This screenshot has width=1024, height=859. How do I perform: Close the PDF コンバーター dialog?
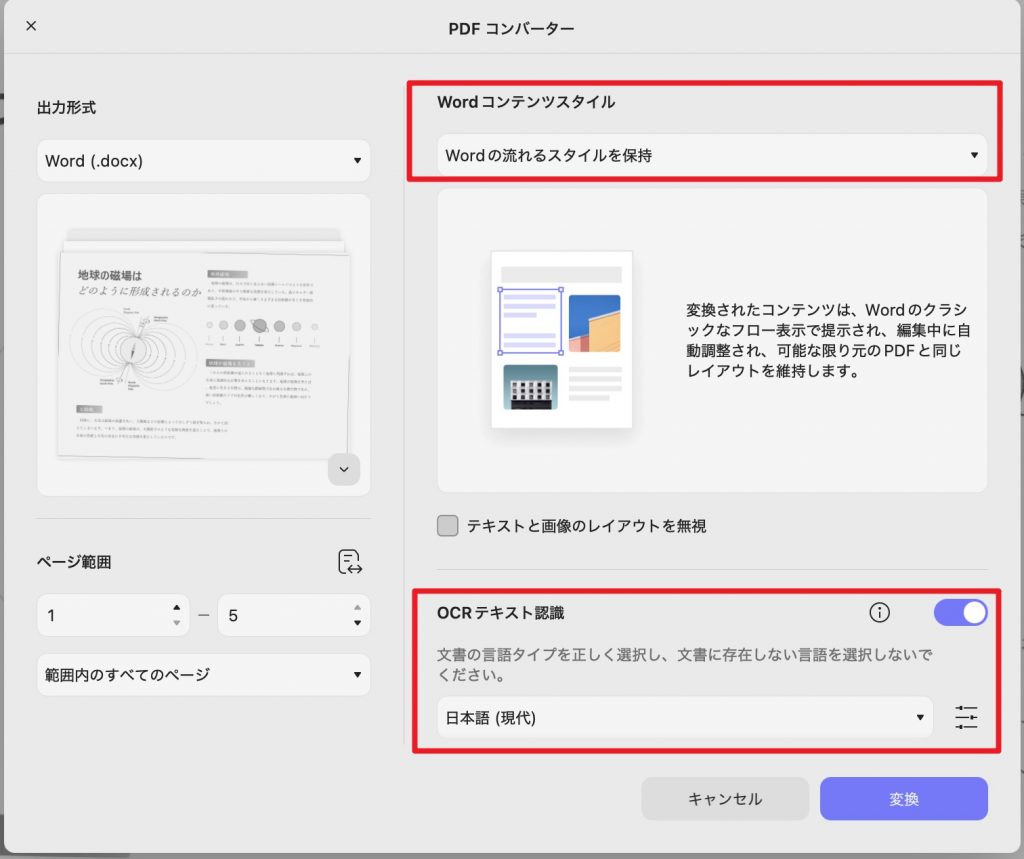click(31, 25)
